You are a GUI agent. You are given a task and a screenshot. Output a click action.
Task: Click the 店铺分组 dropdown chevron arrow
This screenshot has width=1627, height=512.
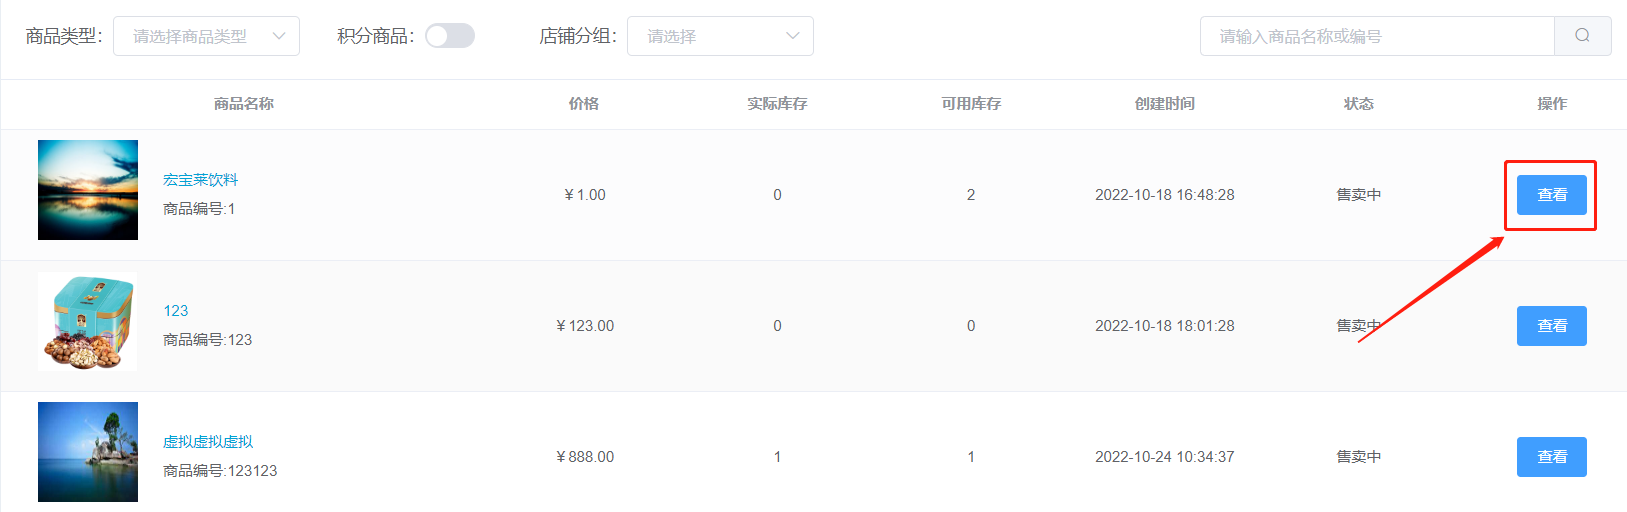tap(793, 36)
